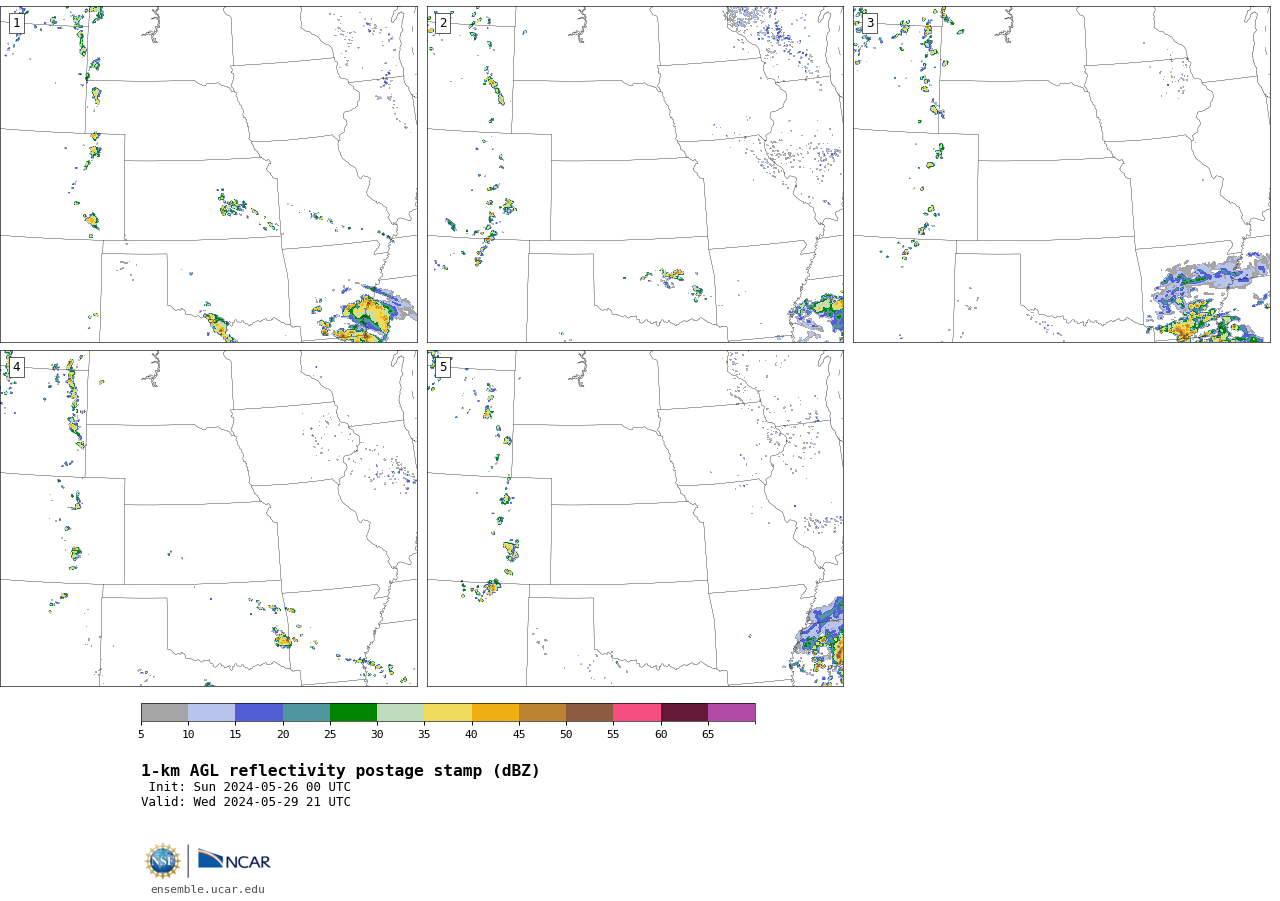Click the panel number 4 label
Screen dimensions: 1280x901
16,367
